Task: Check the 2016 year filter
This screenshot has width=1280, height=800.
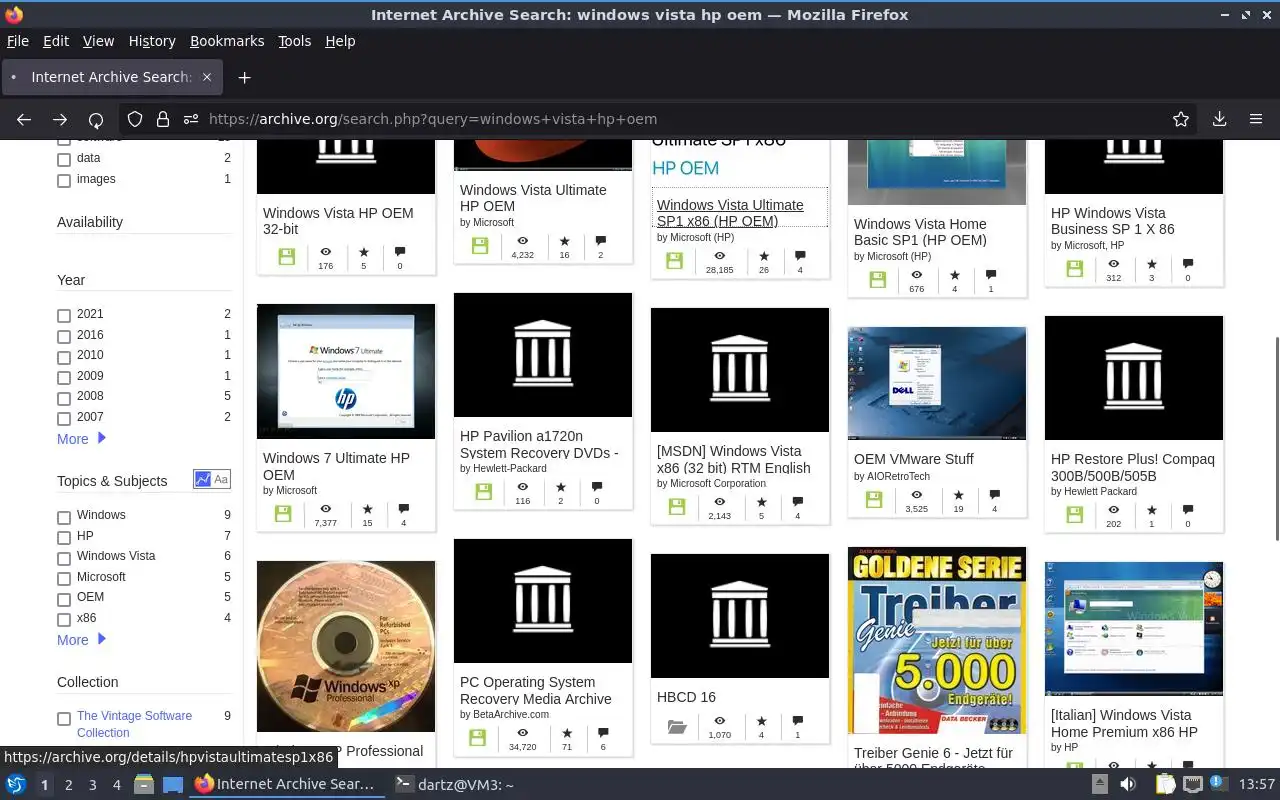Action: [64, 337]
